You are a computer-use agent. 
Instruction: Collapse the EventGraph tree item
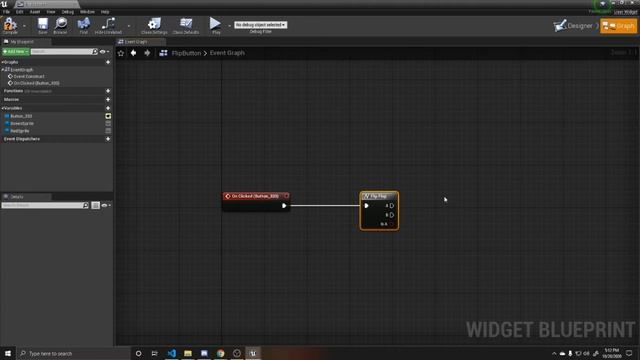(3, 70)
